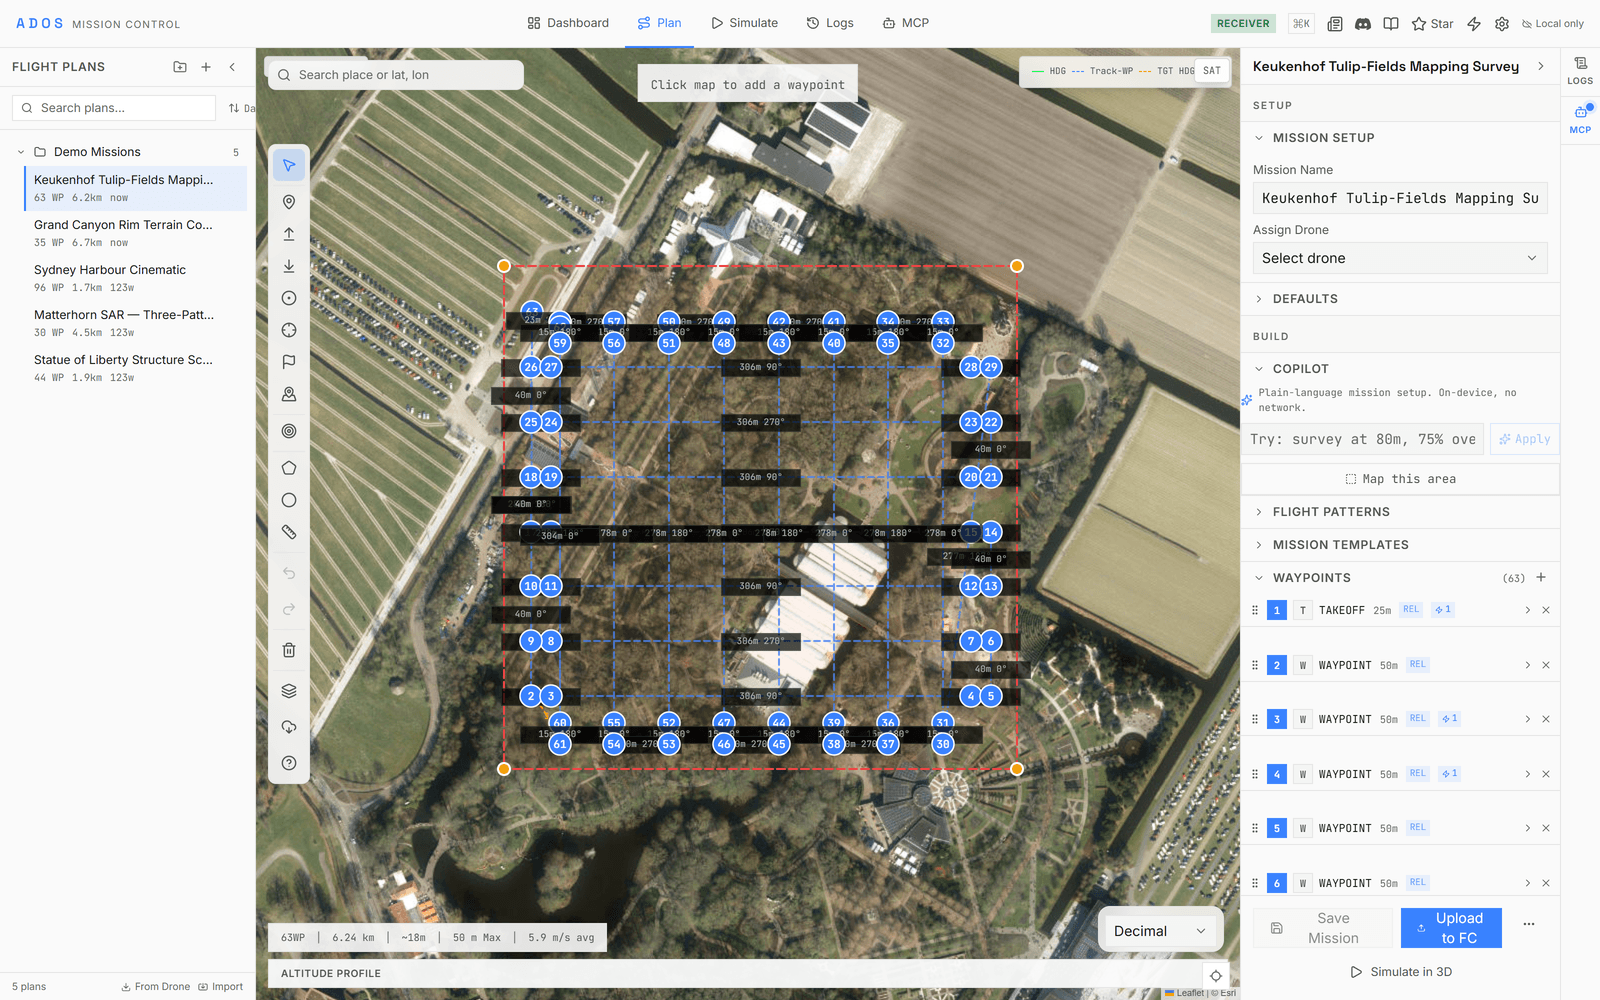
Task: Open the documentation book icon
Action: click(x=1391, y=23)
